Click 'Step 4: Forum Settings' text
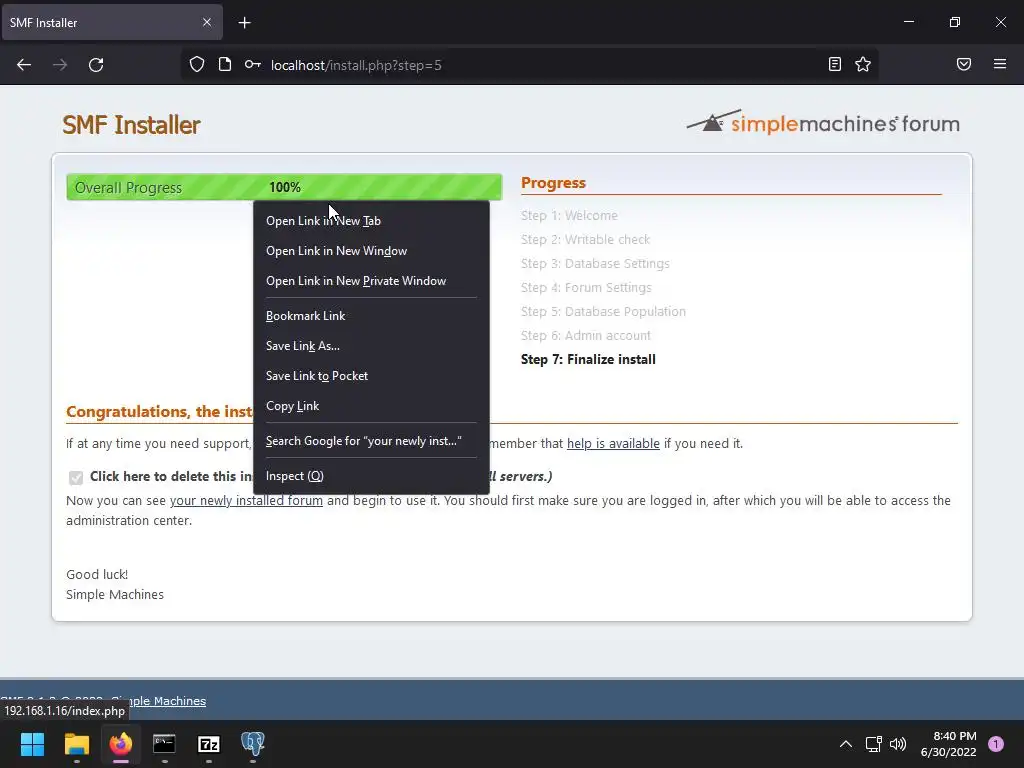This screenshot has width=1024, height=768. pyautogui.click(x=586, y=288)
